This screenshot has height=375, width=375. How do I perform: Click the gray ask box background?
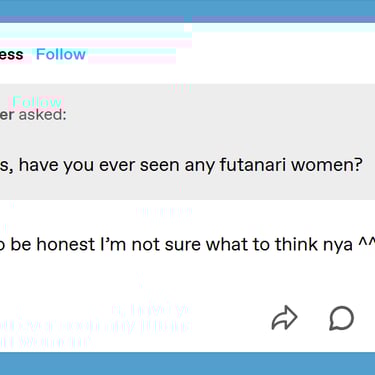(187, 142)
